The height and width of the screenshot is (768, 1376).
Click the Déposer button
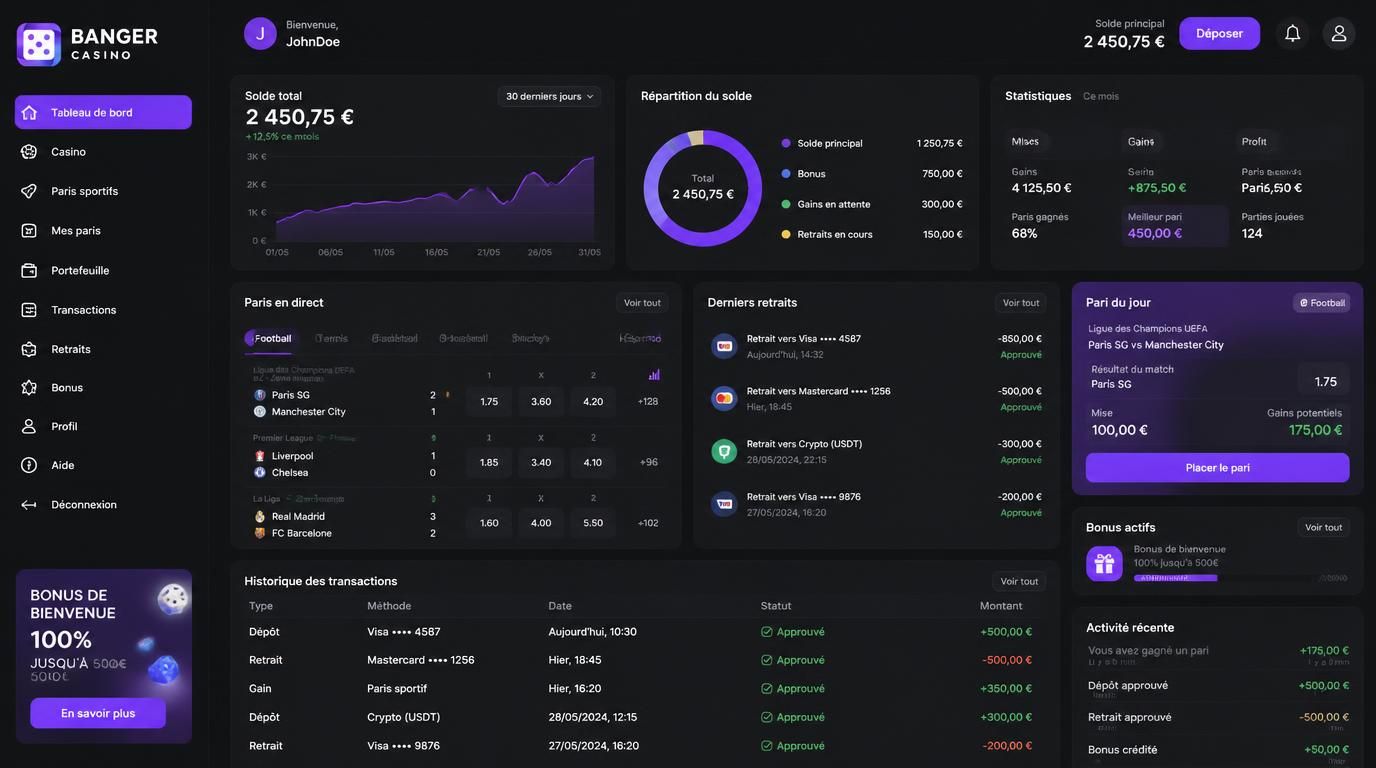click(x=1219, y=33)
